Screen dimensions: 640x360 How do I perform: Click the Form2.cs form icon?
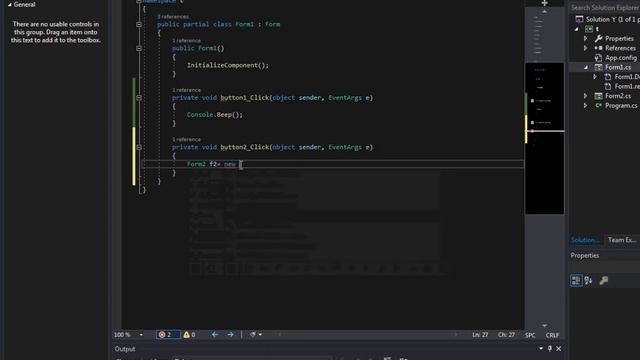pyautogui.click(x=598, y=96)
